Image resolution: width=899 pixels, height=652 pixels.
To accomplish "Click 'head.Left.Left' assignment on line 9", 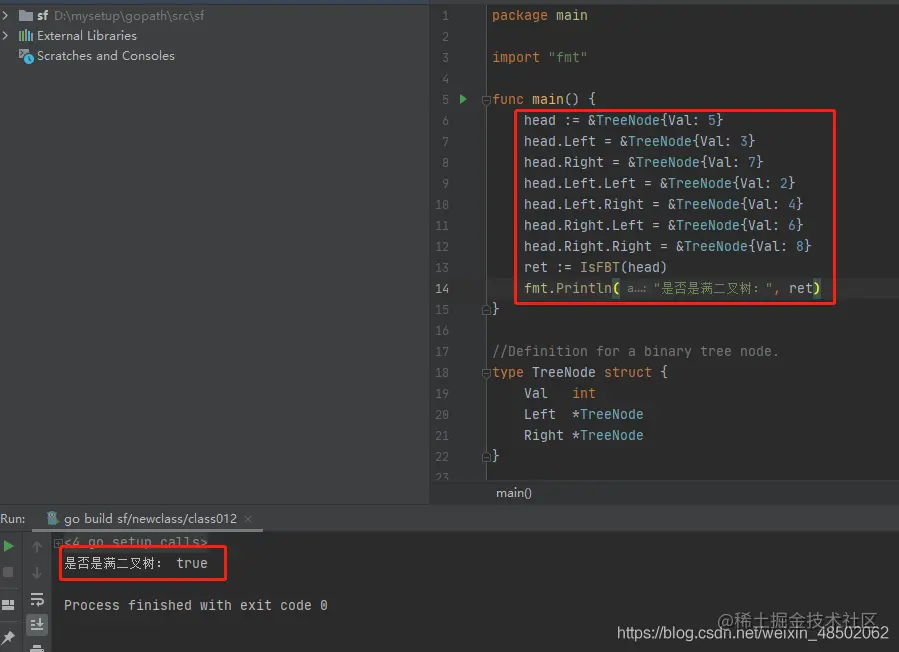I will point(659,184).
